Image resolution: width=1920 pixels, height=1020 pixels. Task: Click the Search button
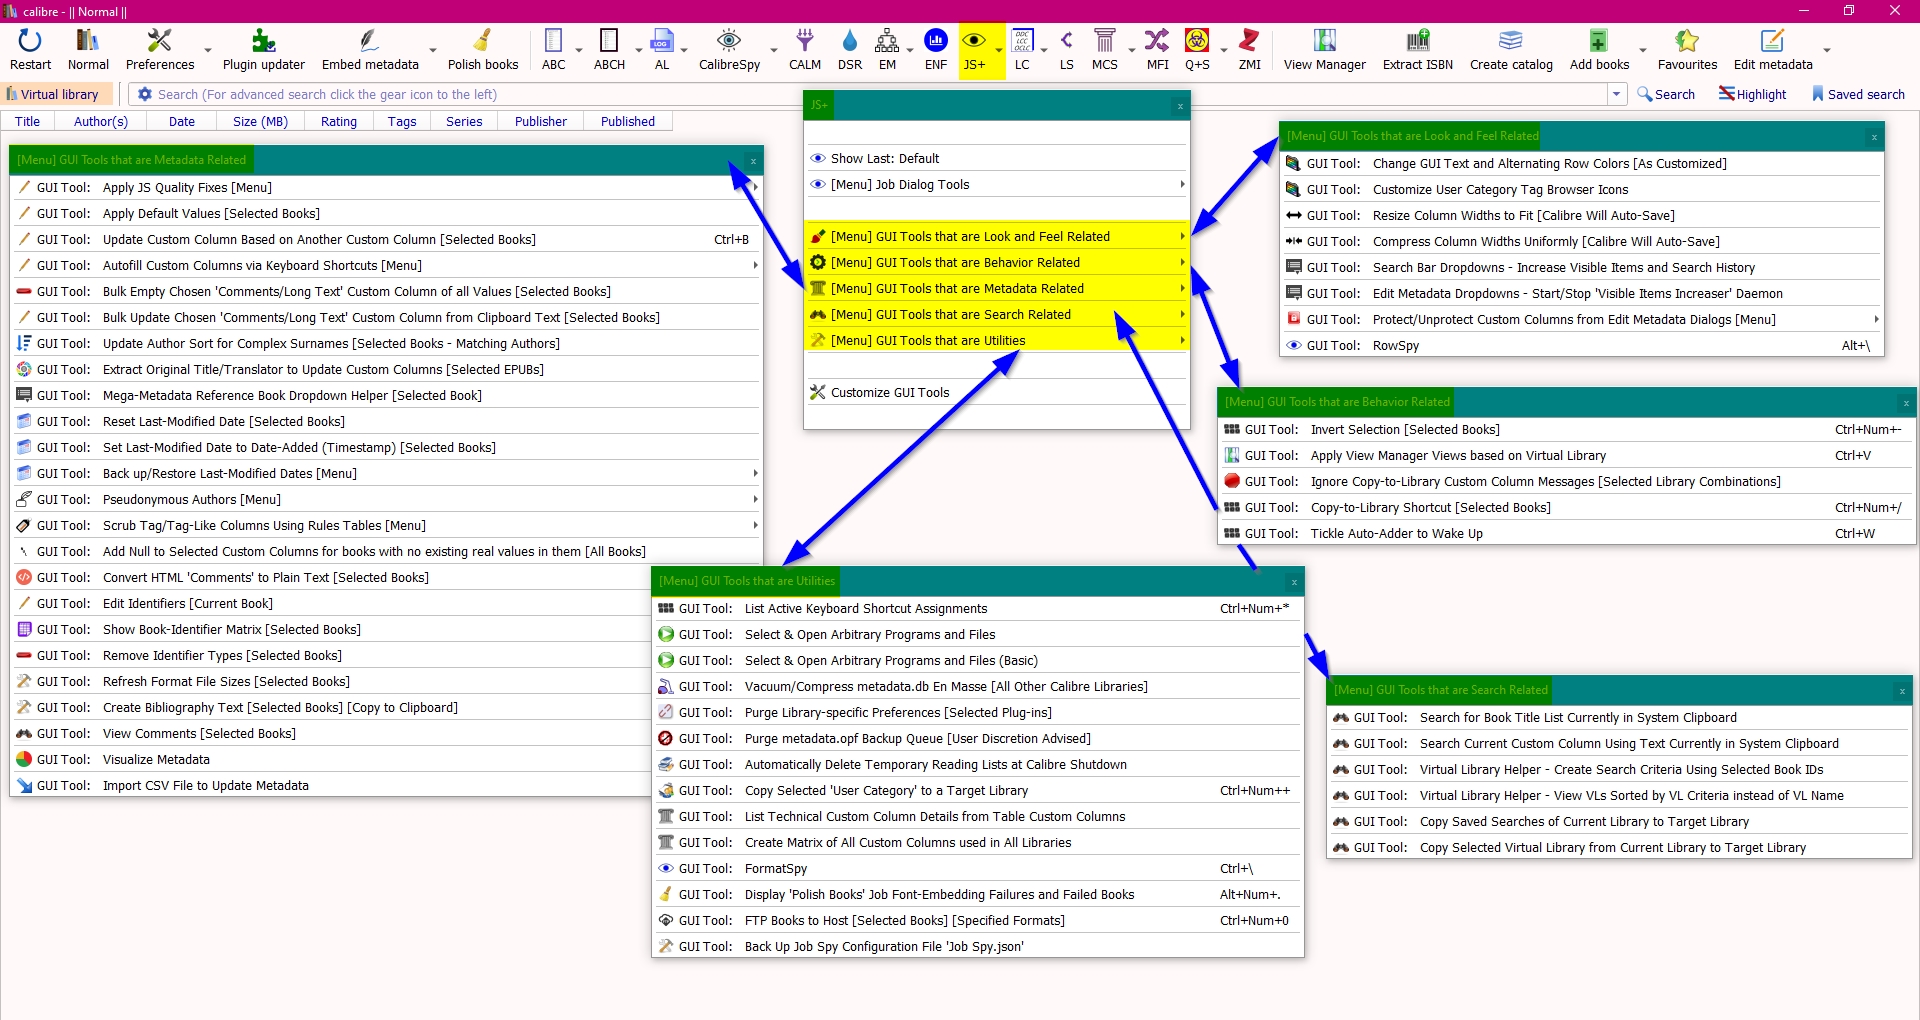point(1666,94)
